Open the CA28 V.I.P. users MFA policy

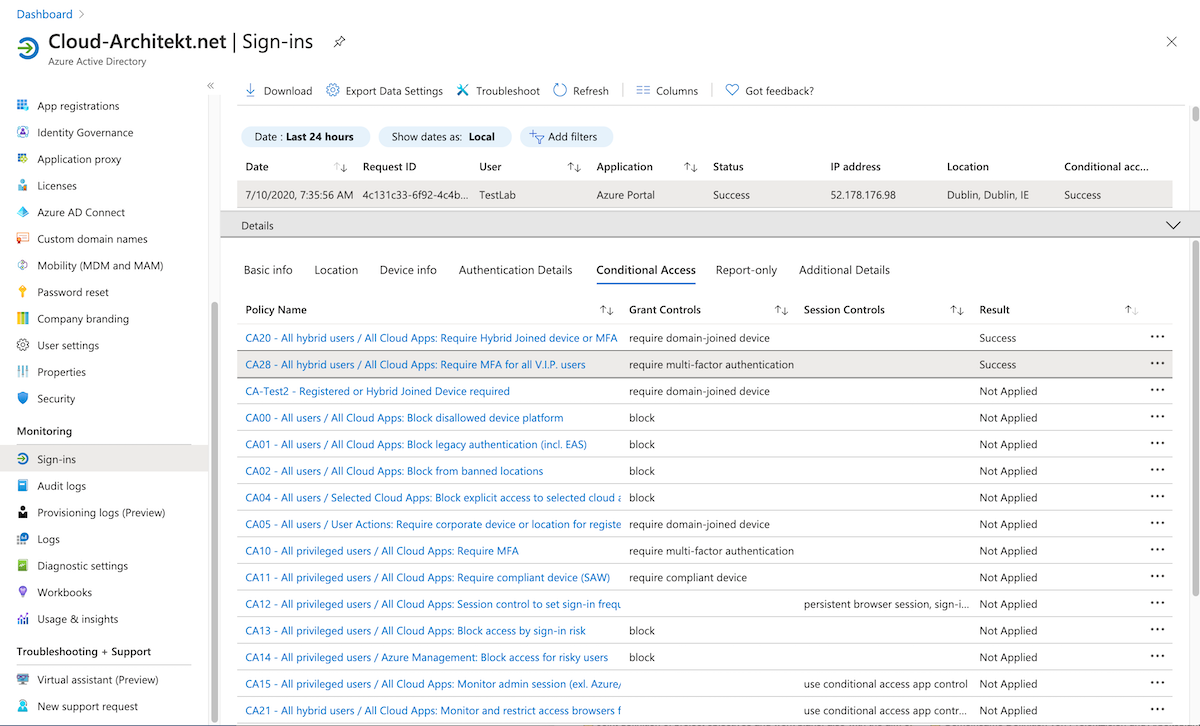(416, 365)
